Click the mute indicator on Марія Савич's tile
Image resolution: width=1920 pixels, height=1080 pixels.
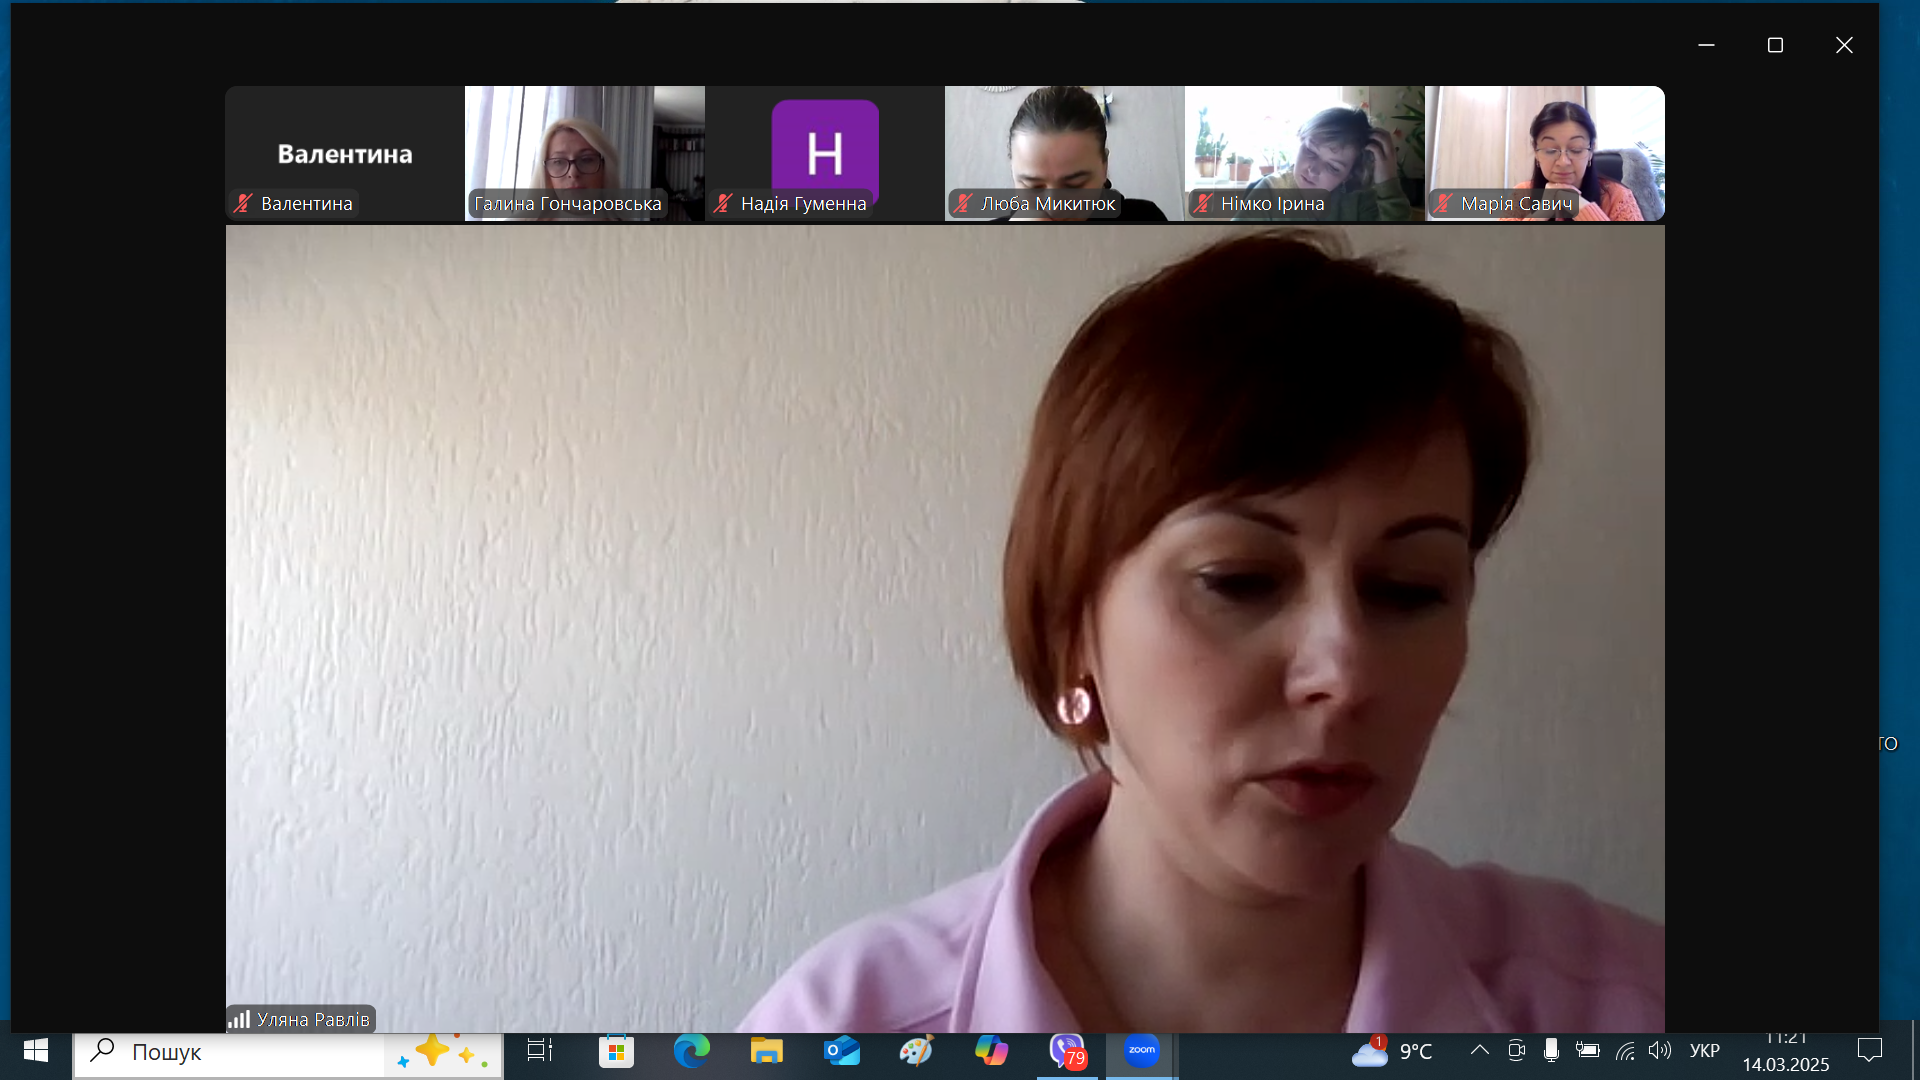tap(1443, 204)
